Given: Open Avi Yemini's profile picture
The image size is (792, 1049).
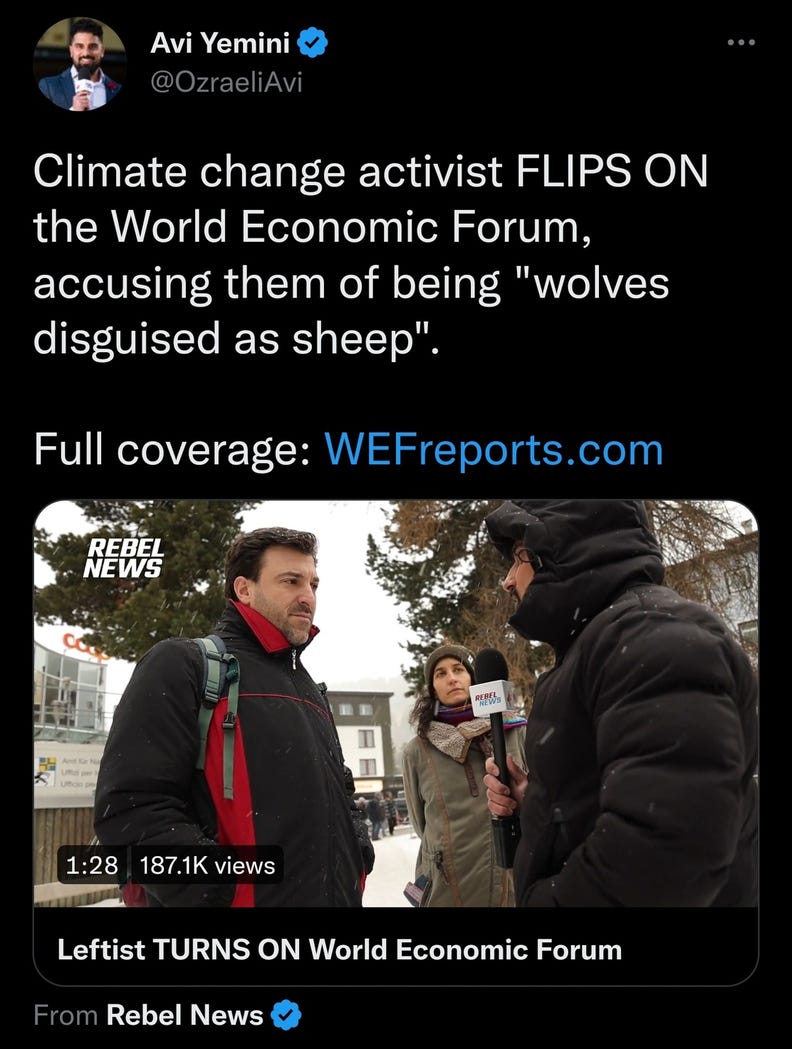Looking at the screenshot, I should (80, 64).
